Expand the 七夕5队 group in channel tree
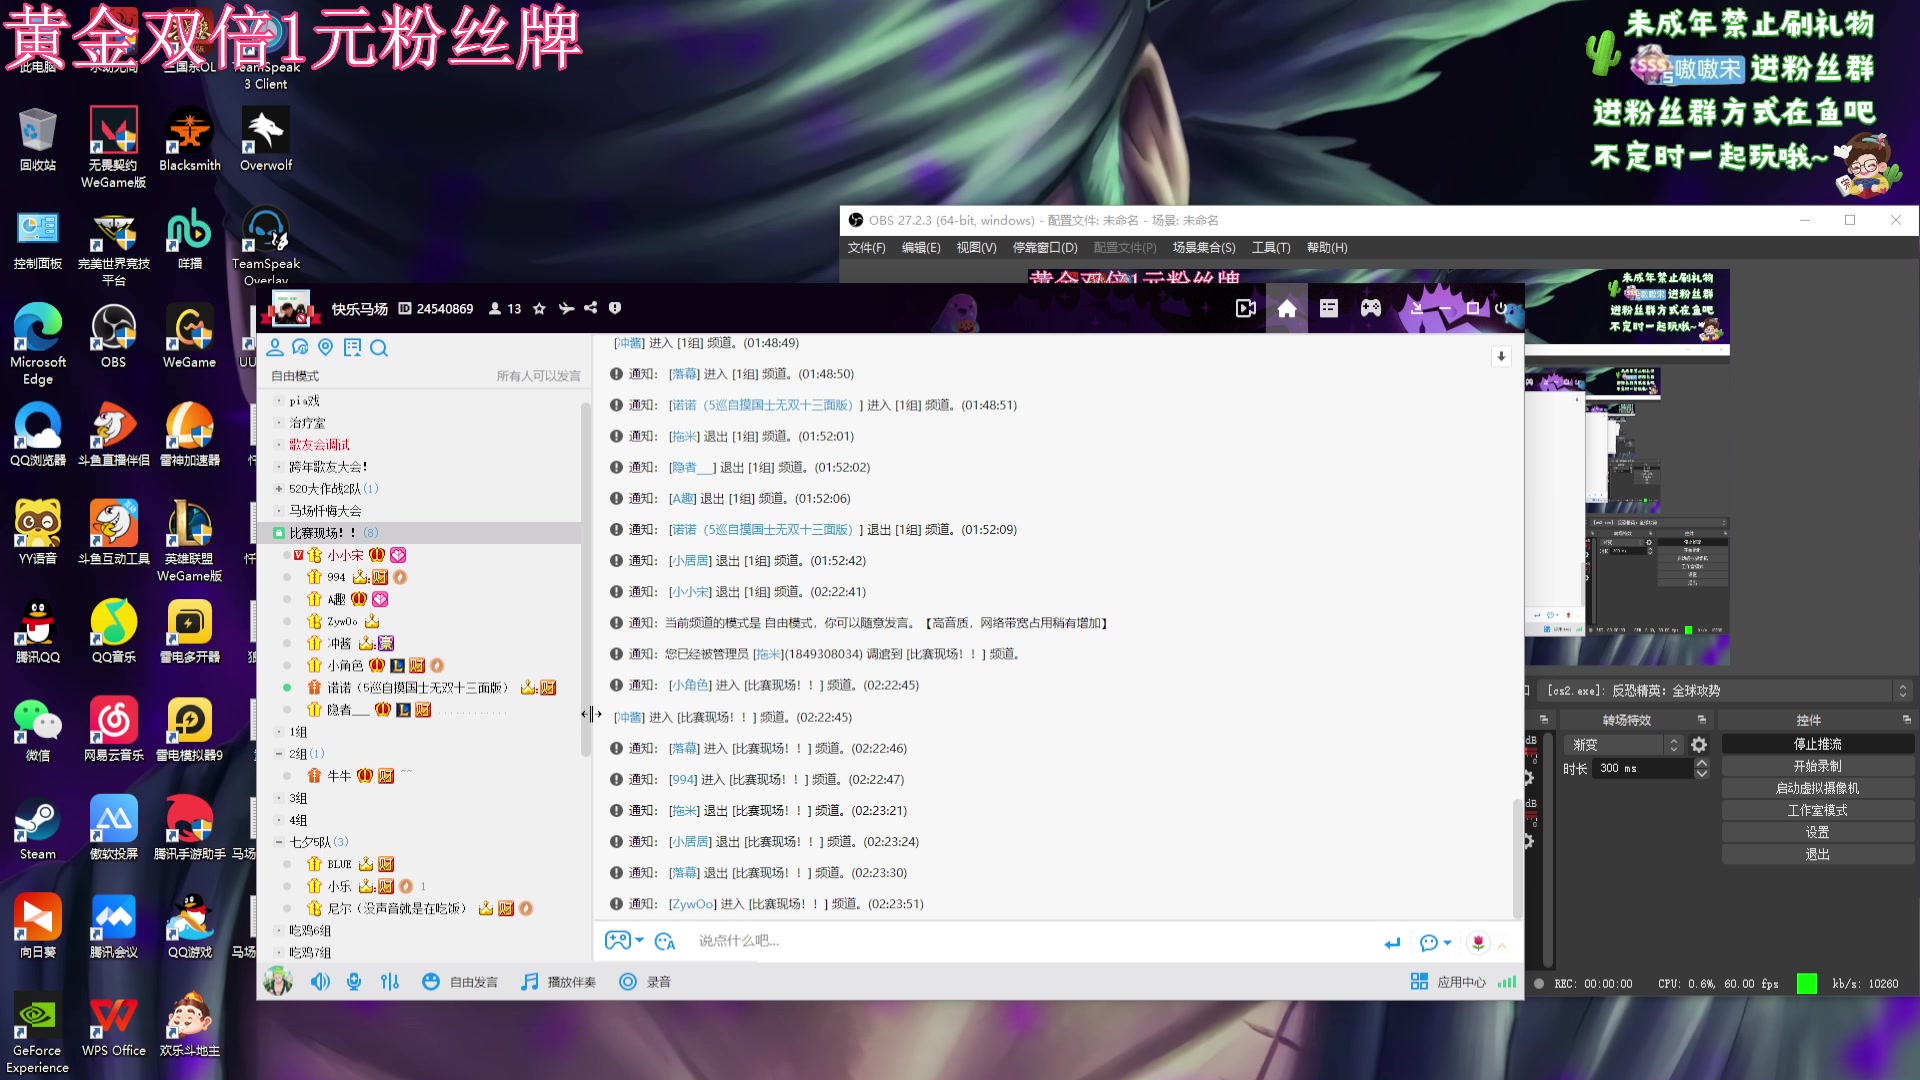This screenshot has width=1920, height=1080. click(x=280, y=841)
